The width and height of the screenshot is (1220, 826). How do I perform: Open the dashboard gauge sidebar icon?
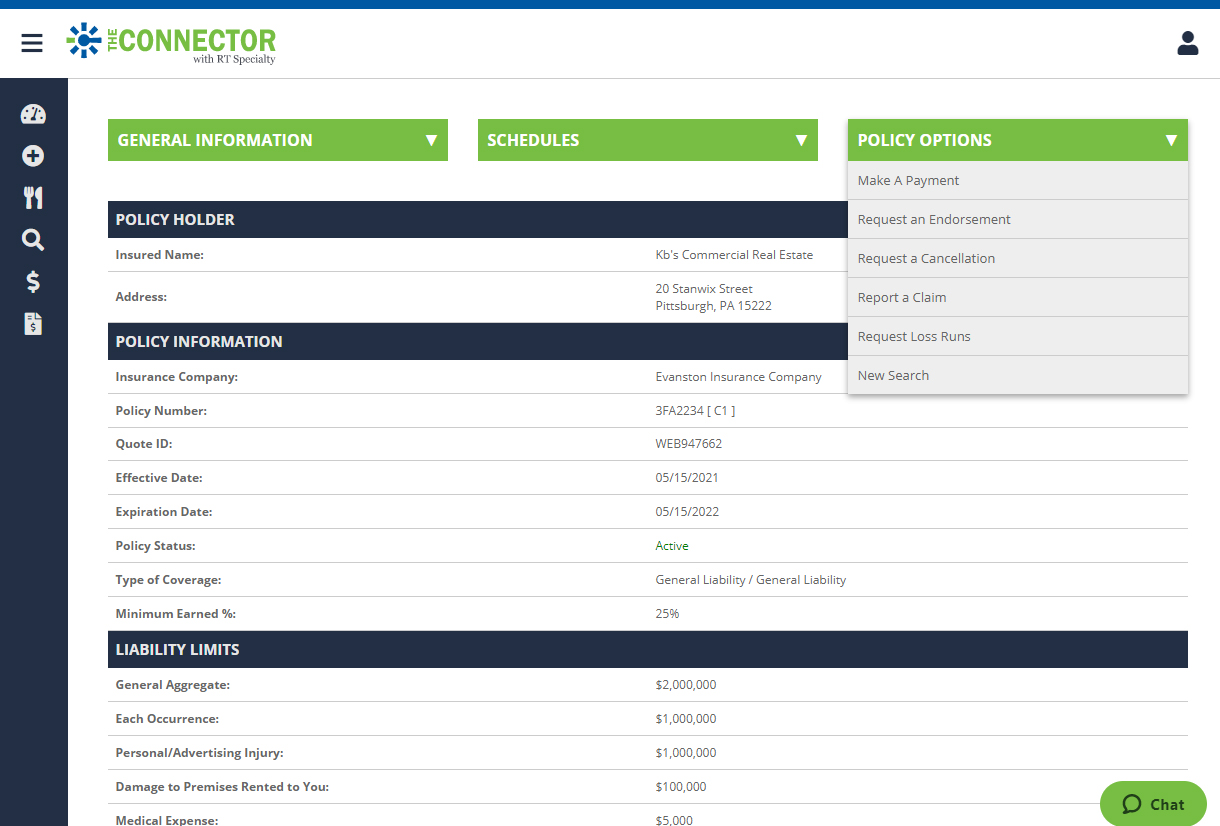(33, 114)
